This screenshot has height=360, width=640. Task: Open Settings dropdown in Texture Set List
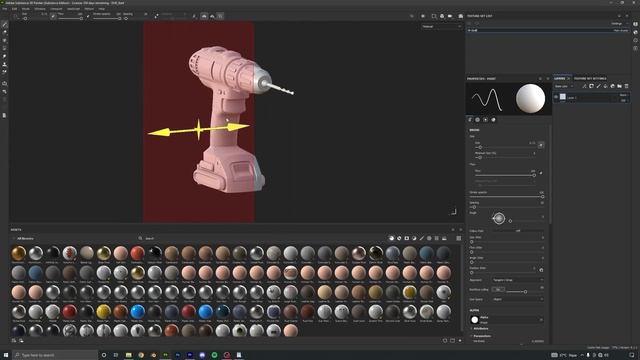pos(618,24)
